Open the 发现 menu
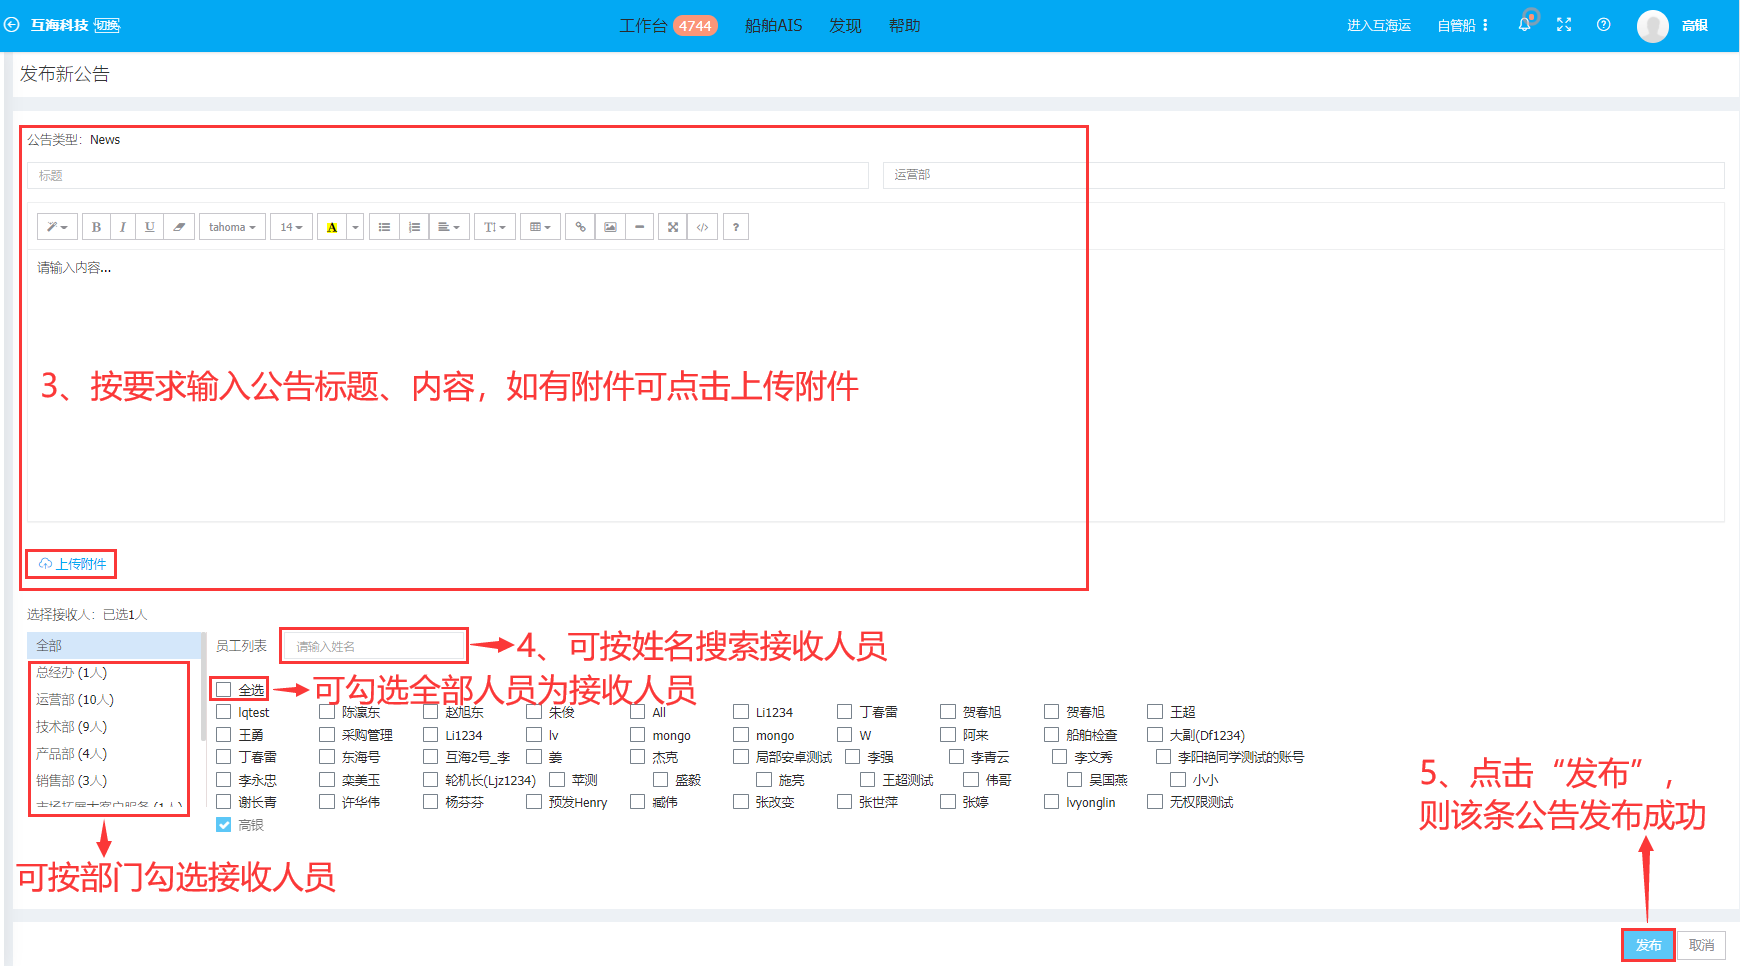The image size is (1740, 966). coord(845,26)
